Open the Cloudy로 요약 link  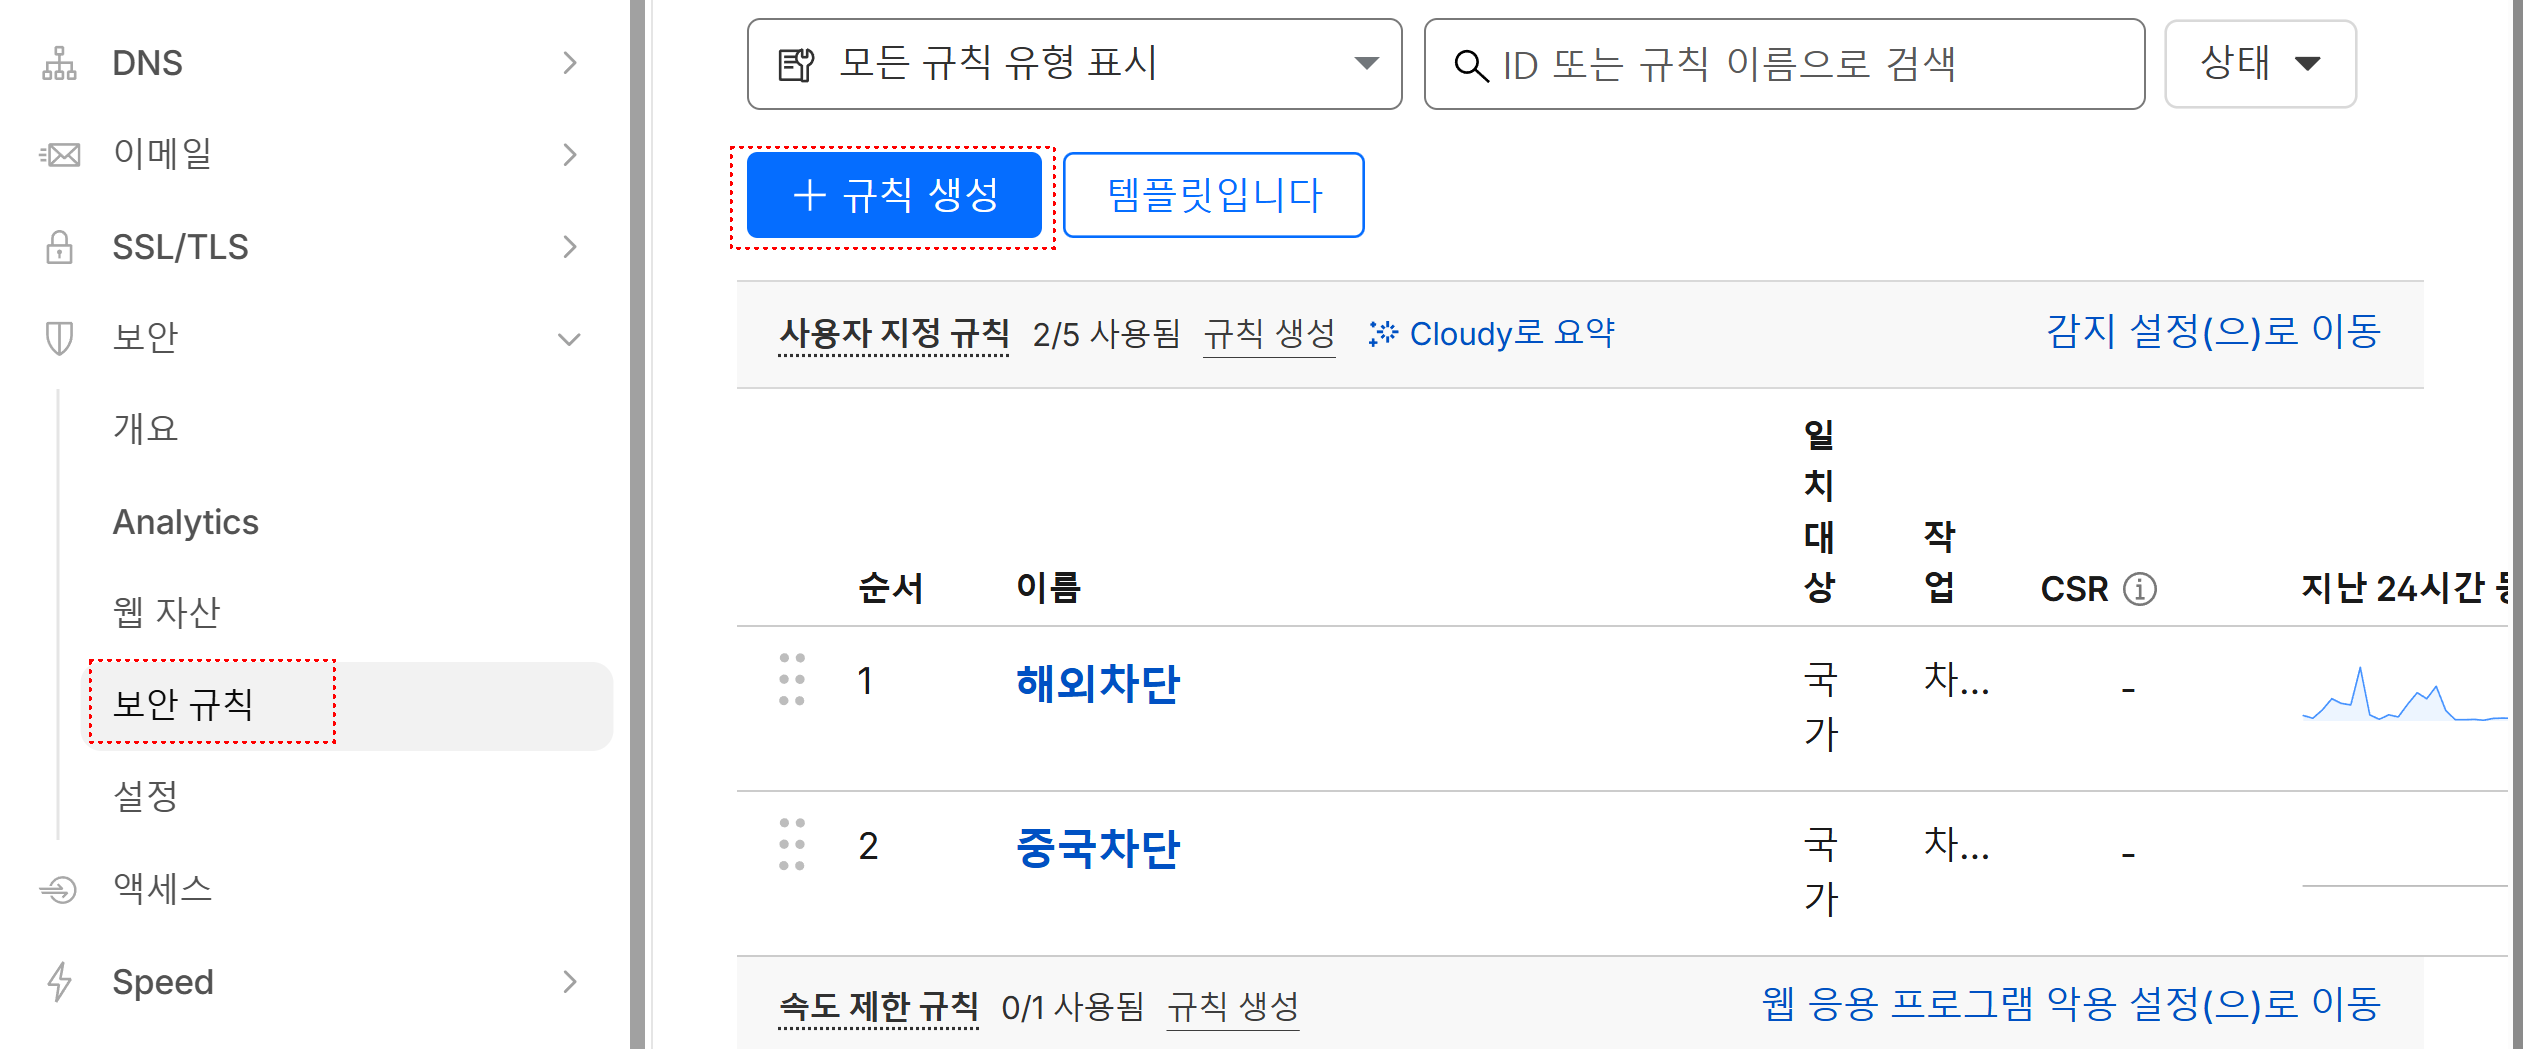(x=1492, y=334)
